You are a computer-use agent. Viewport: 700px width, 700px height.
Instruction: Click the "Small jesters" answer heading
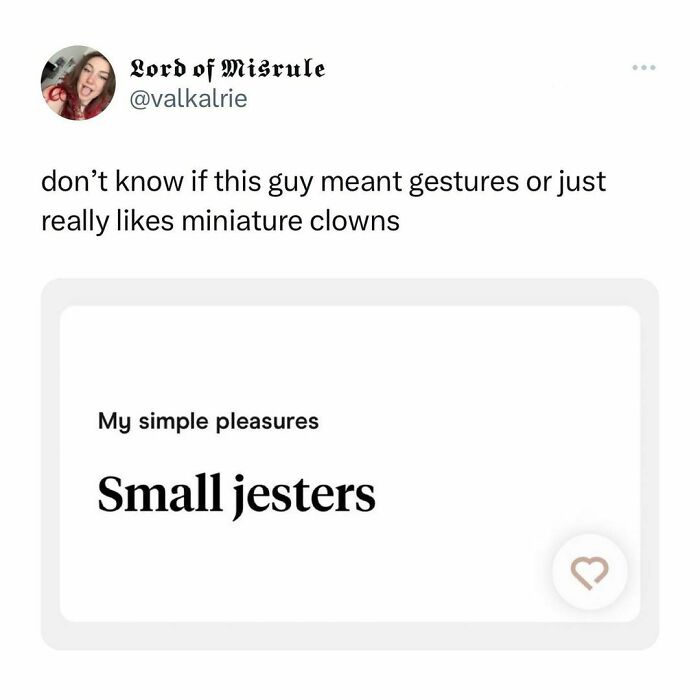coord(236,495)
